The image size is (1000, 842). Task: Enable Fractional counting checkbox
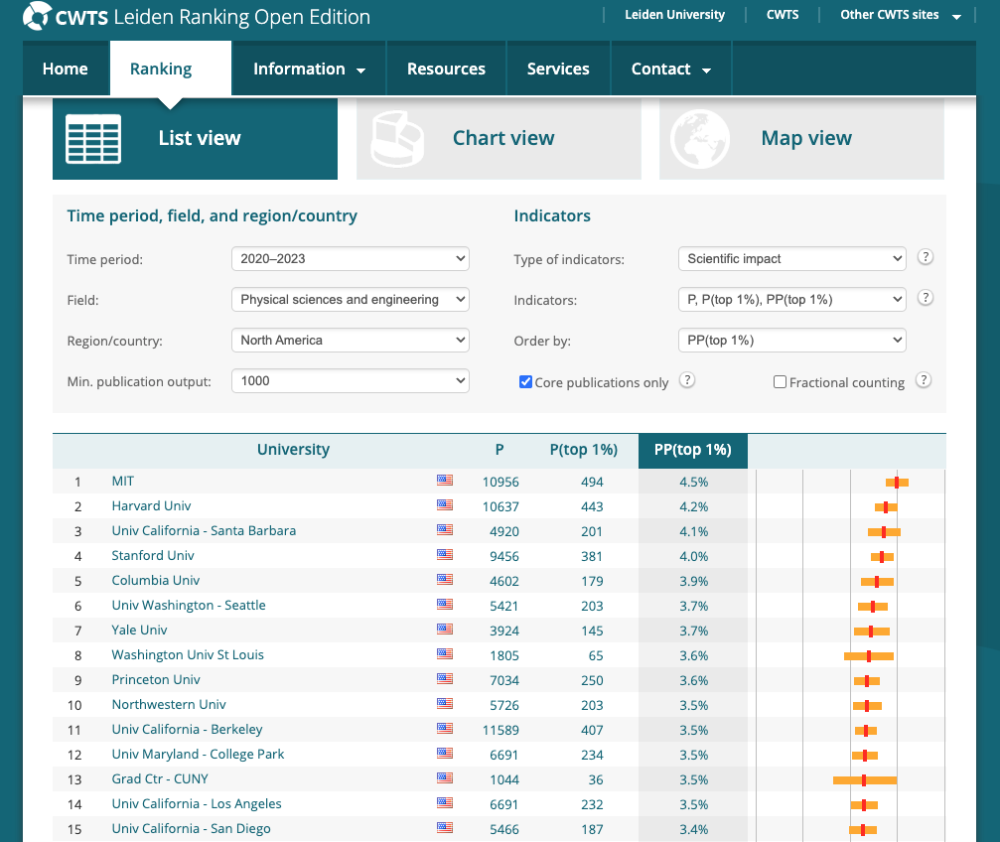pos(780,382)
